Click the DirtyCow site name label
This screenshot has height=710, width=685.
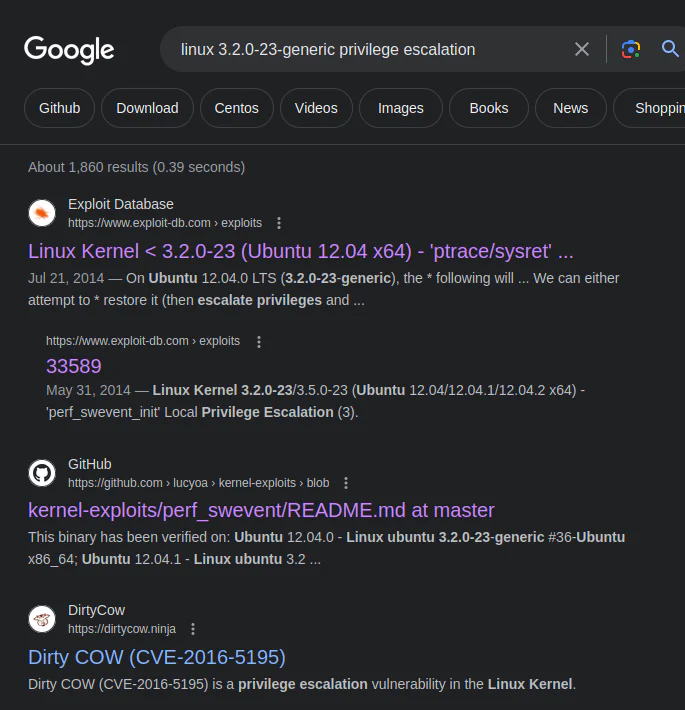pos(96,610)
